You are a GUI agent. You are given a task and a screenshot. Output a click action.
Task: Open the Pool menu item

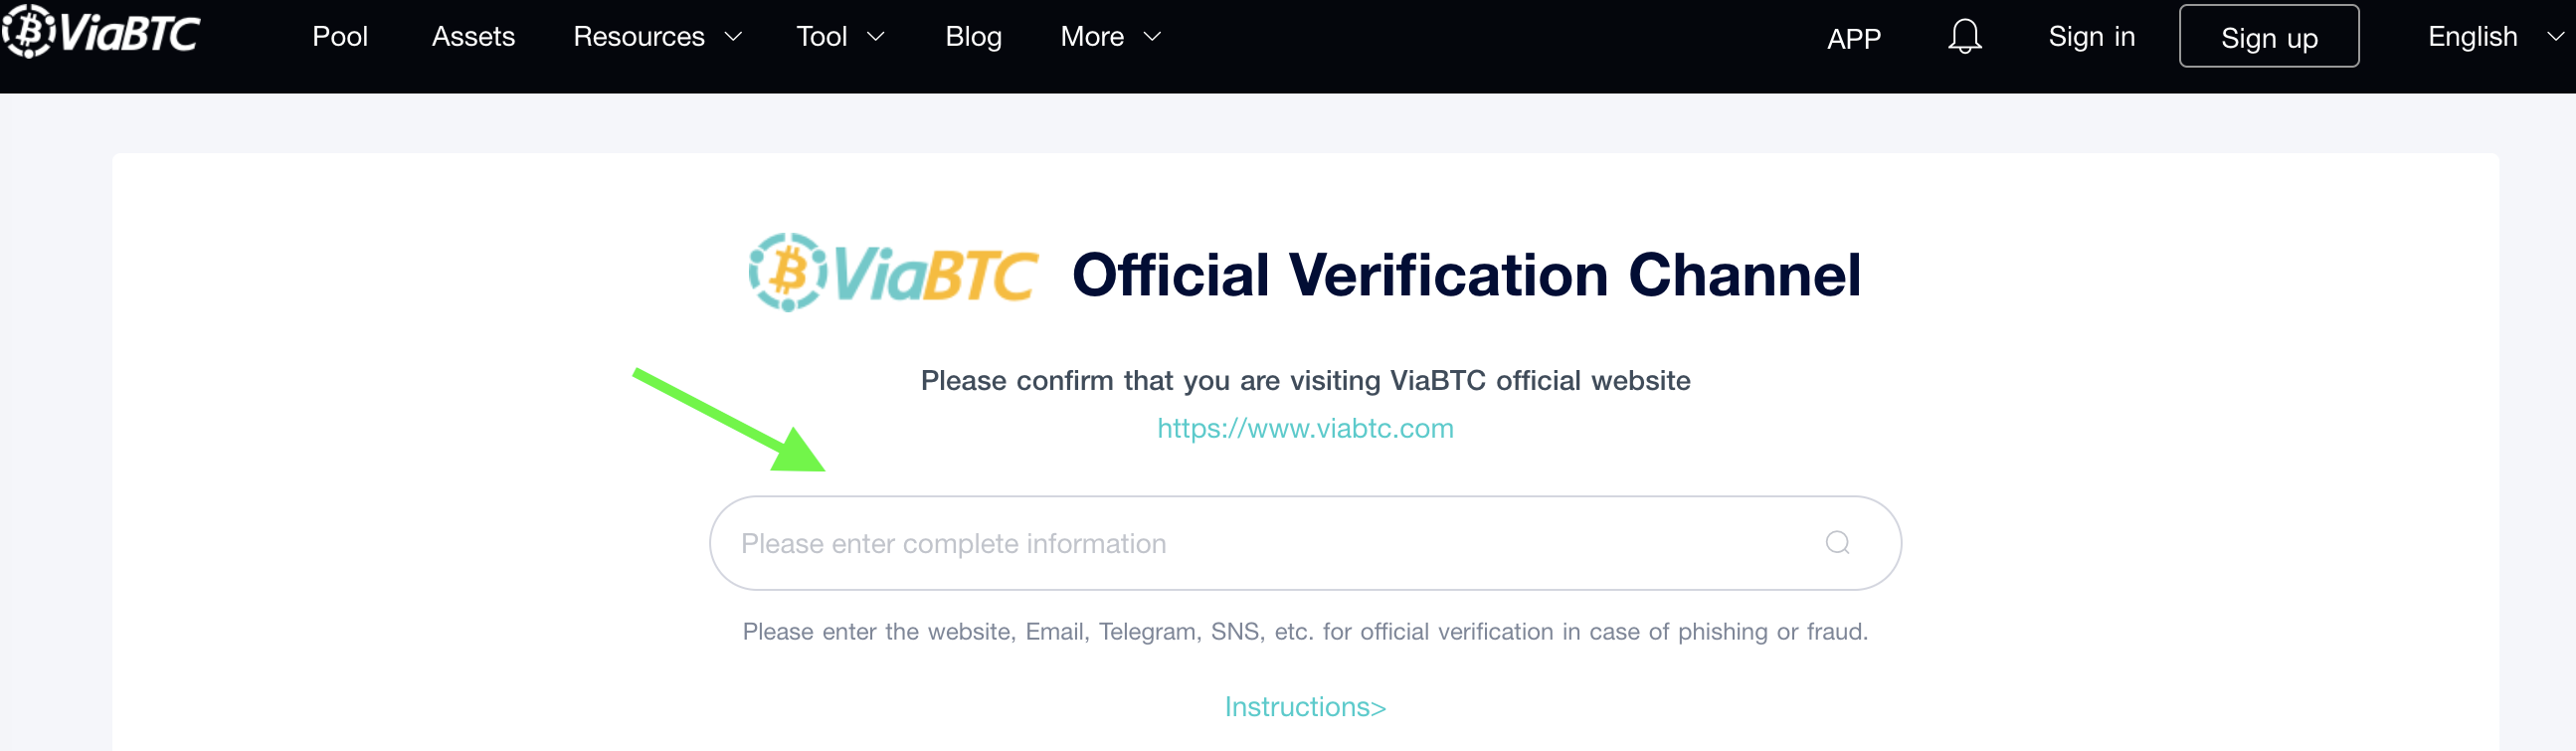coord(340,37)
